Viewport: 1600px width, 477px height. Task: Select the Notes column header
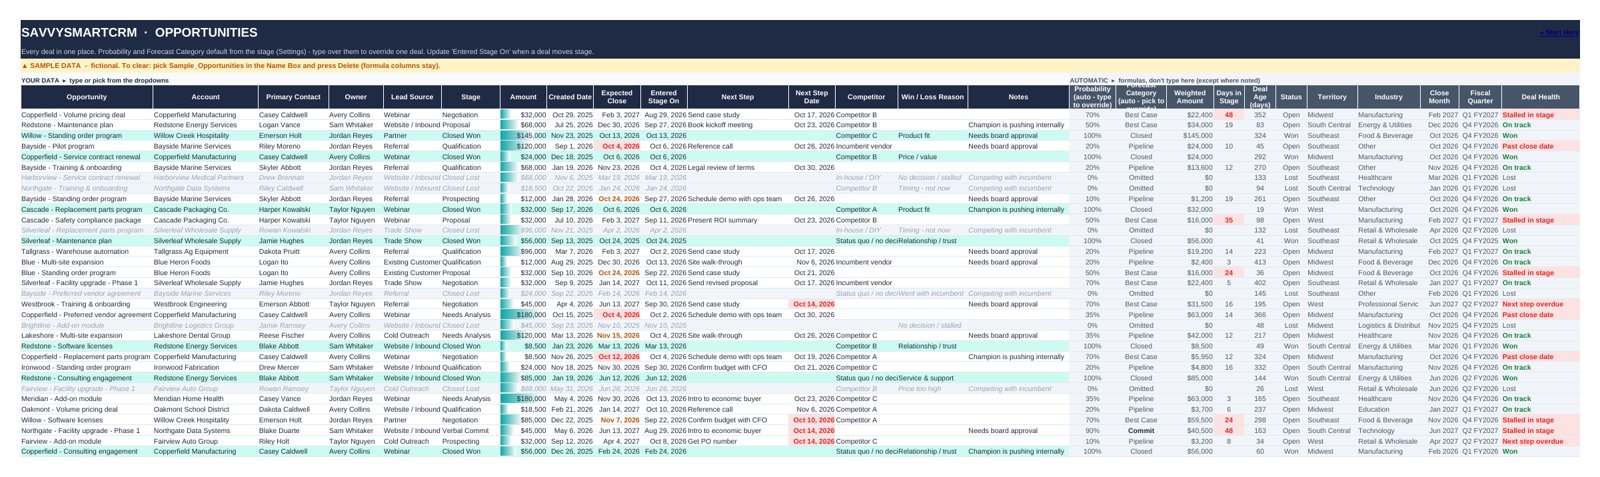click(x=1018, y=97)
